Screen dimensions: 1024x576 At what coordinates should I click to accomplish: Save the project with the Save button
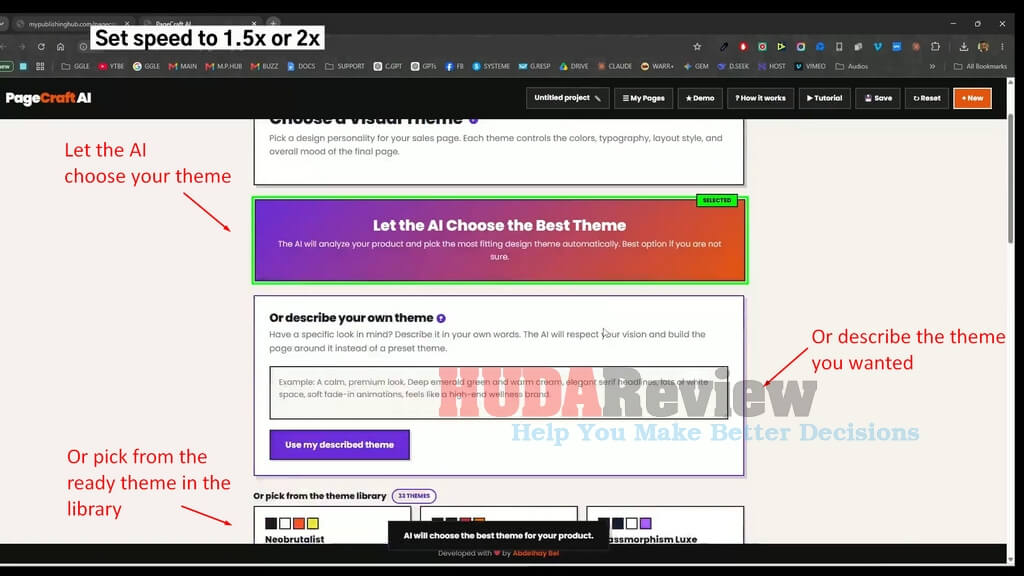[x=878, y=98]
